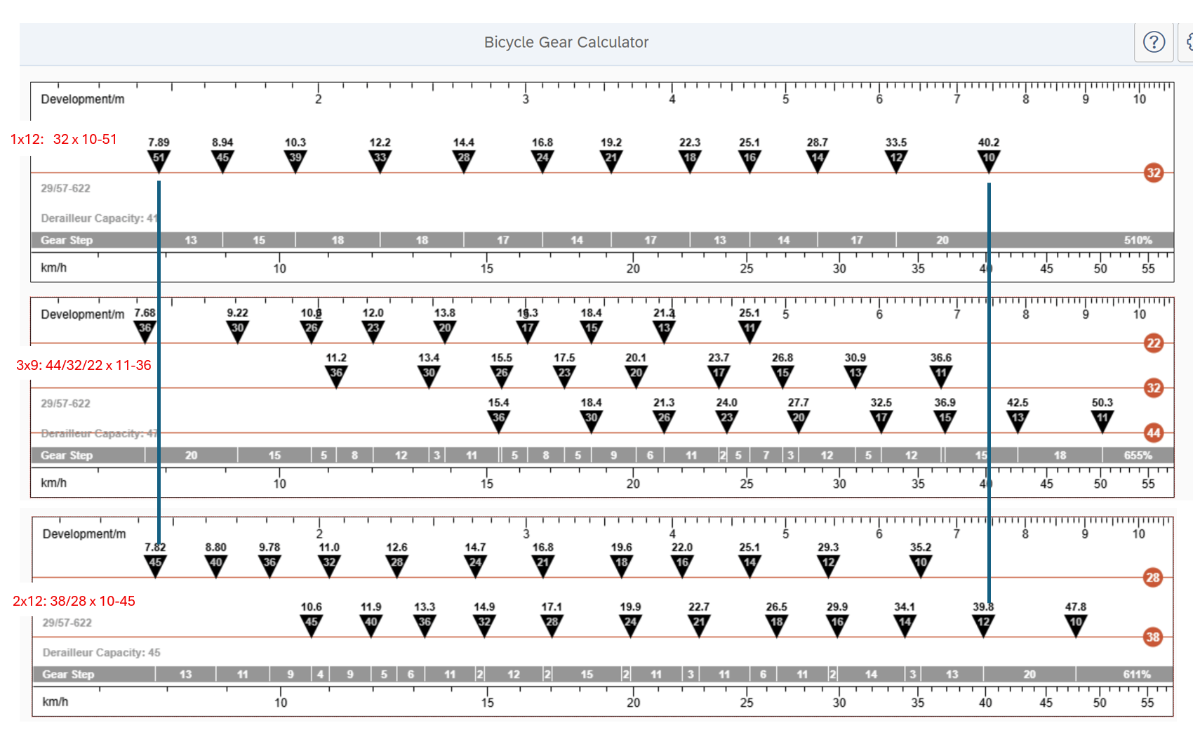Screen dimensions: 1200x730
Task: Pick the 28-tooth sprocket marker labeled 17.1
Action: click(551, 624)
